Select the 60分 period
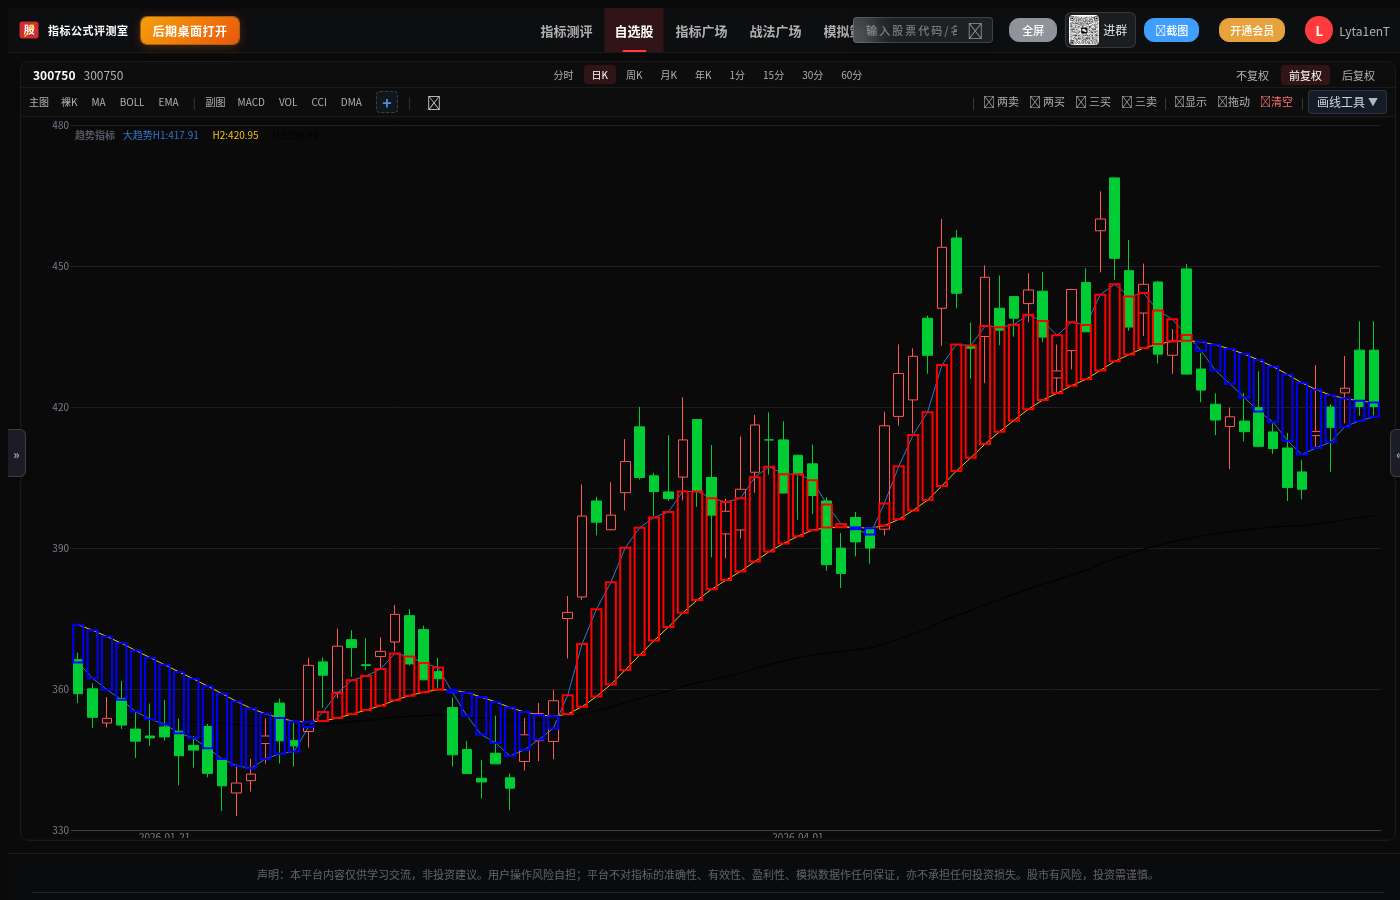The height and width of the screenshot is (900, 1400). pyautogui.click(x=851, y=76)
